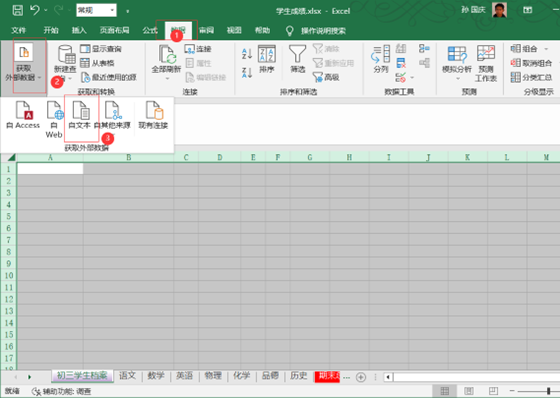Click the zoom slider handle
The image size is (560, 398).
tap(549, 391)
